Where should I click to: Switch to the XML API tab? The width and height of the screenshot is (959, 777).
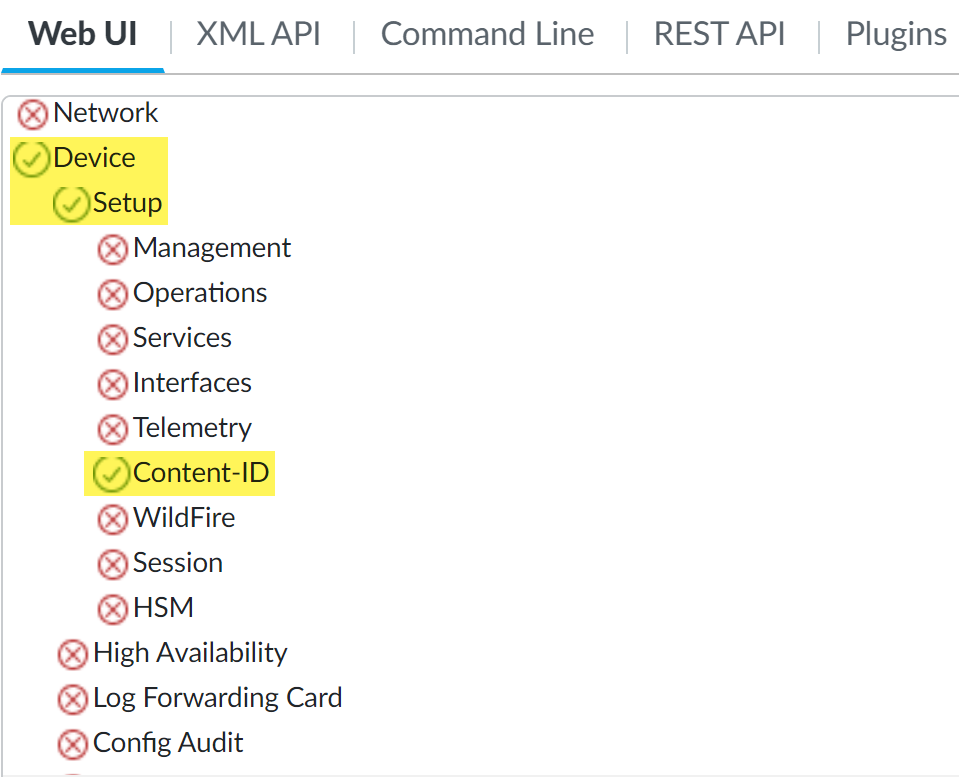(258, 35)
